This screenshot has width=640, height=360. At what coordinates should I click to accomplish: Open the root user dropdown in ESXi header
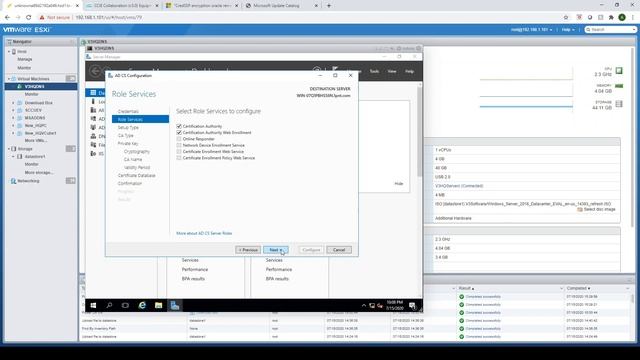(x=531, y=30)
